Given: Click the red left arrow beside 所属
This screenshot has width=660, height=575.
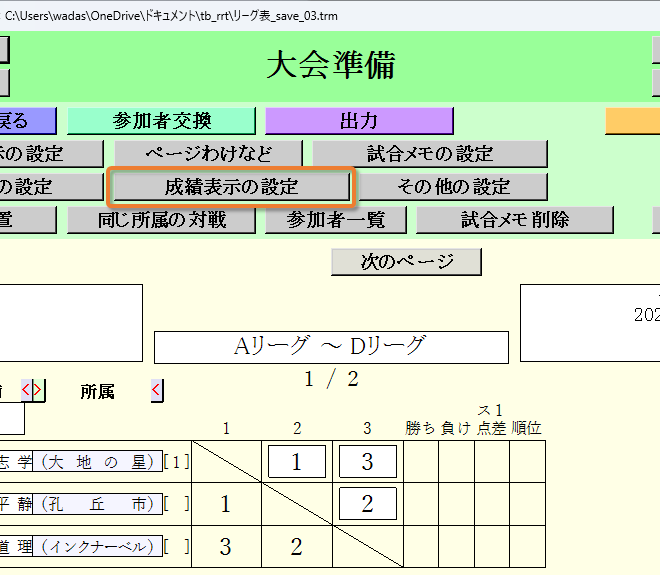Looking at the screenshot, I should coord(157,390).
